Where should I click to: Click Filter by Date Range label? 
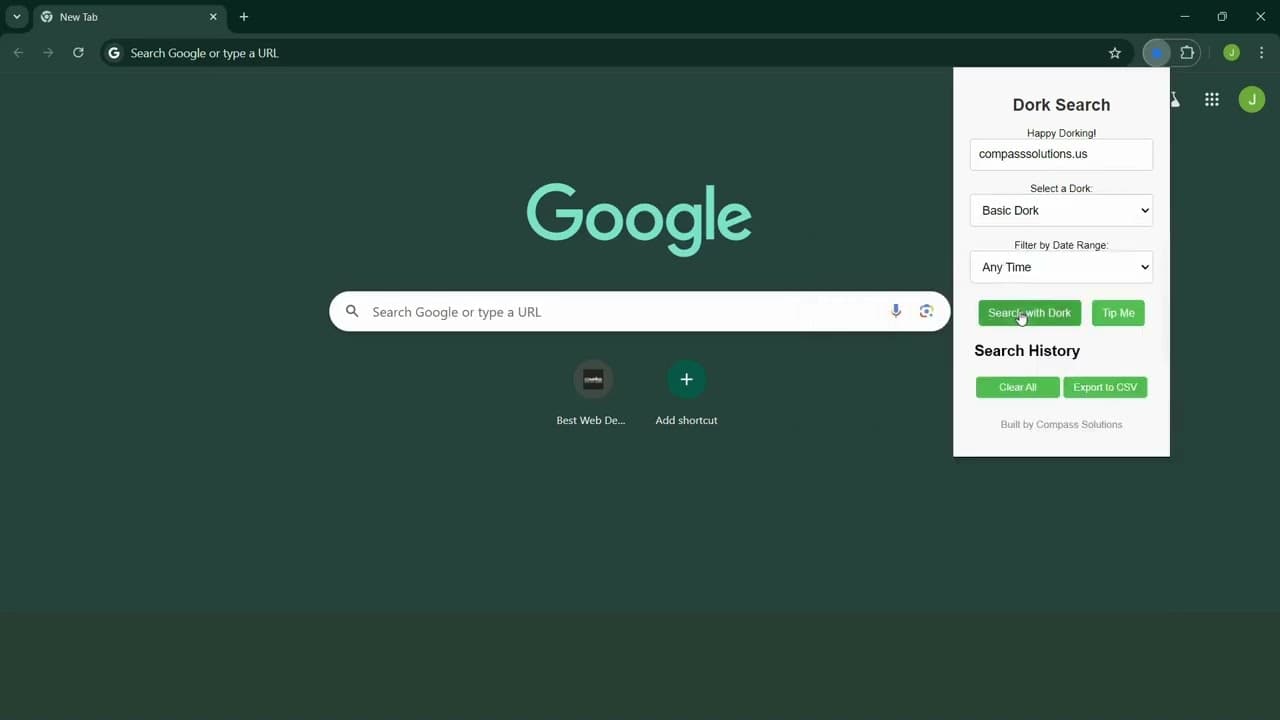tap(1061, 245)
